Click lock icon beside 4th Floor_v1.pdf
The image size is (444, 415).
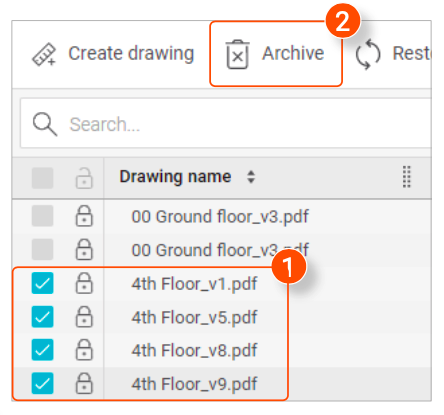pos(84,283)
